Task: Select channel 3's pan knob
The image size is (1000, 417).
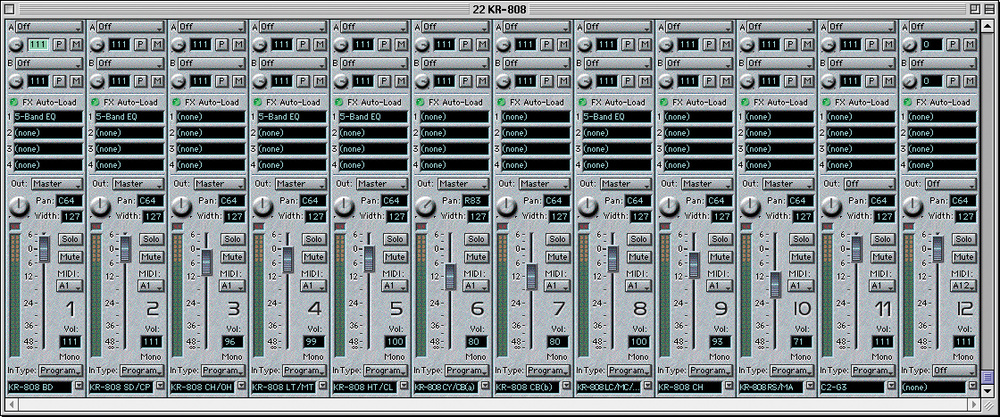Action: [x=182, y=207]
